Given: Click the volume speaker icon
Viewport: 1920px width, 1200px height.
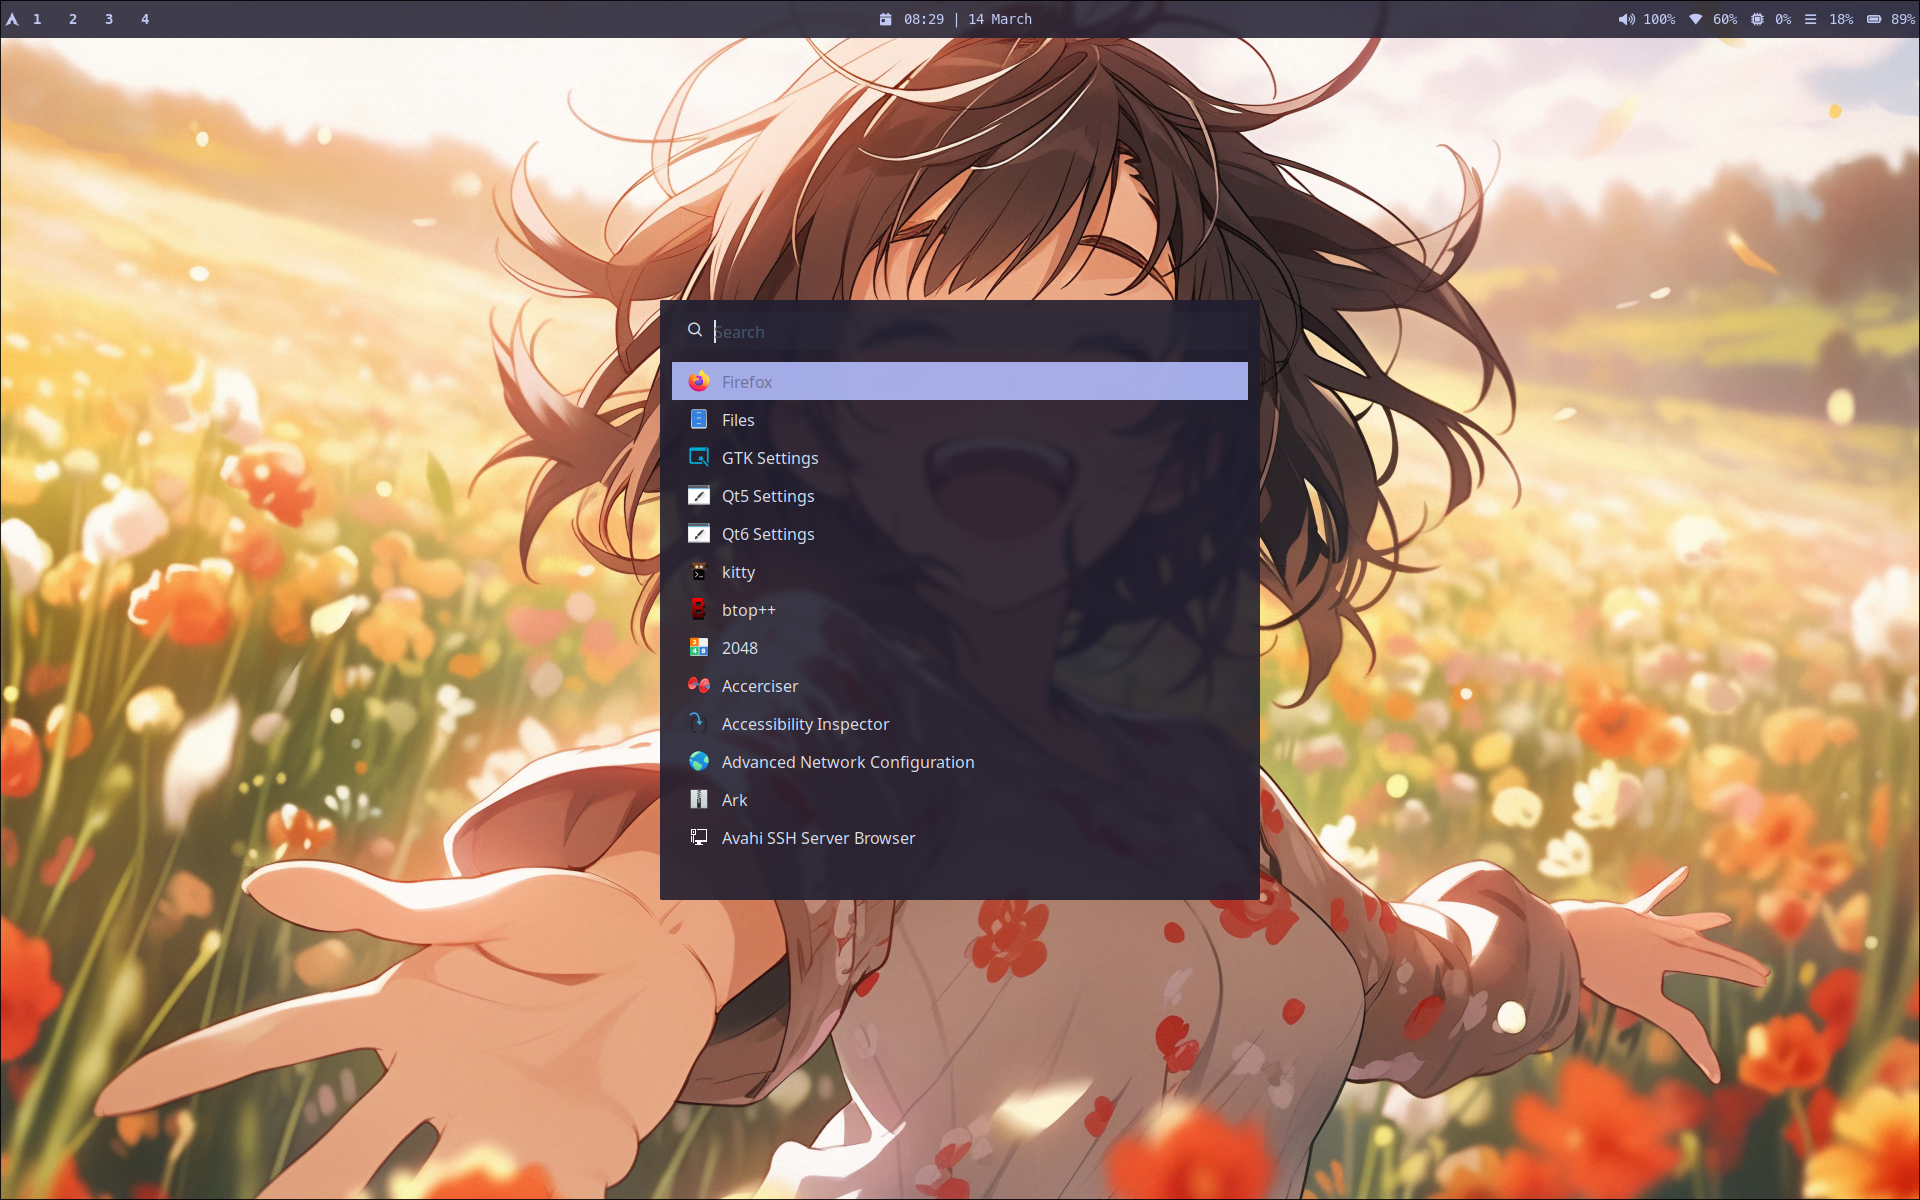Looking at the screenshot, I should click(x=1627, y=19).
